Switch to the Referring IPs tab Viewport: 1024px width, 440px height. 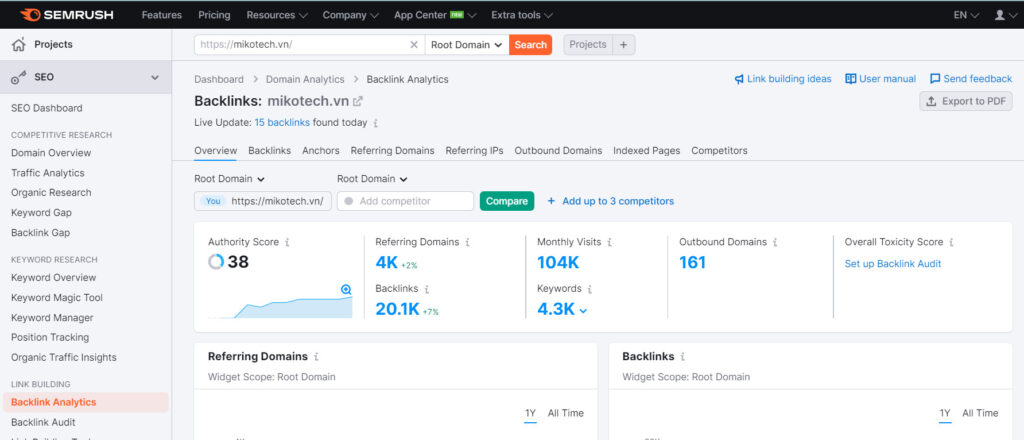click(x=475, y=151)
